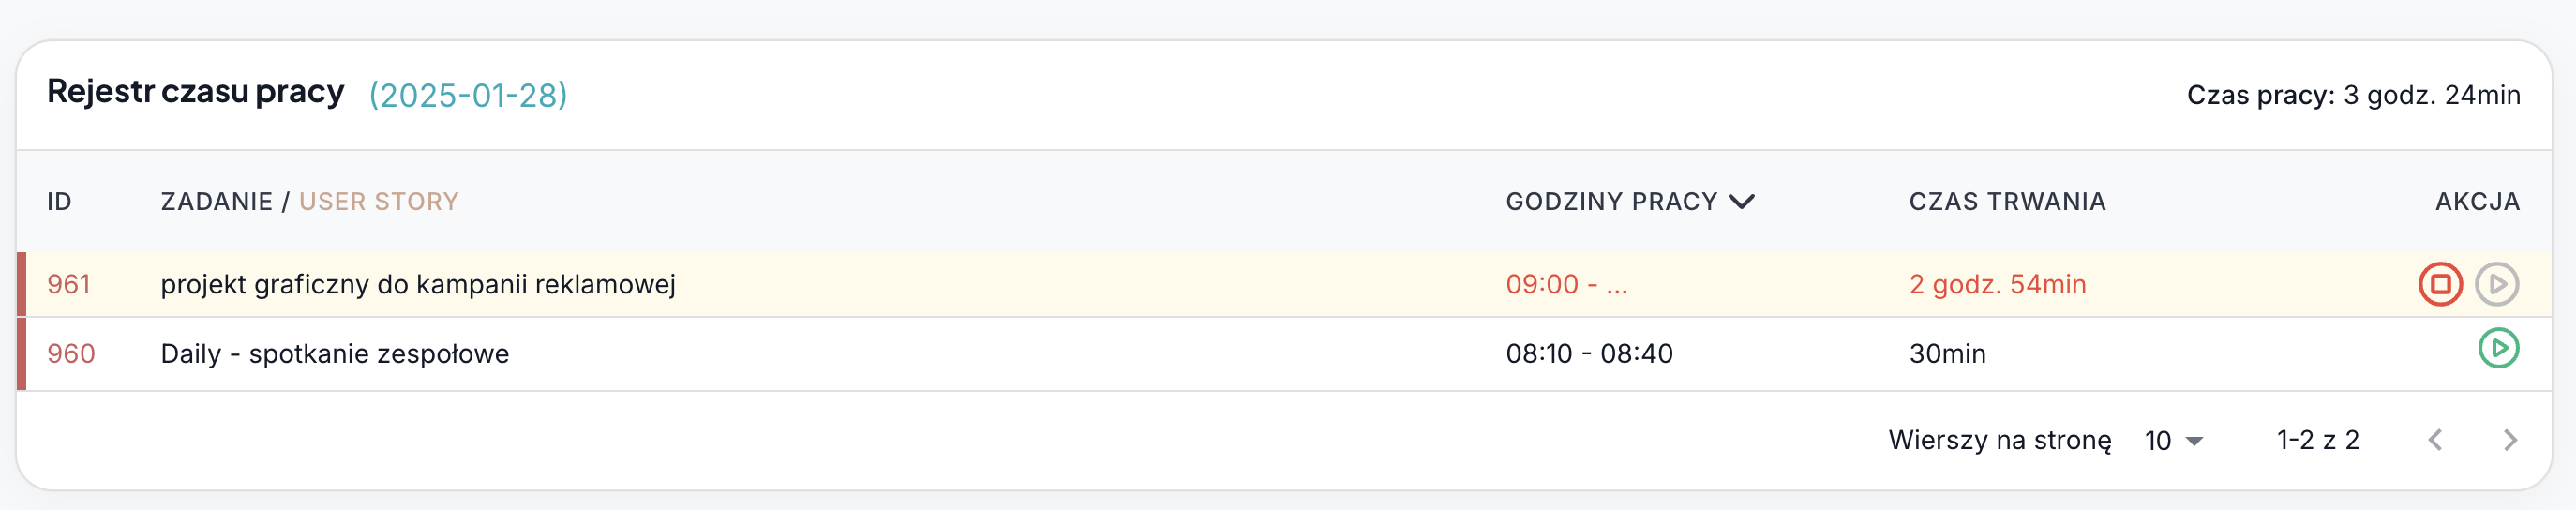Click the Czas trwania column header

(x=2007, y=202)
